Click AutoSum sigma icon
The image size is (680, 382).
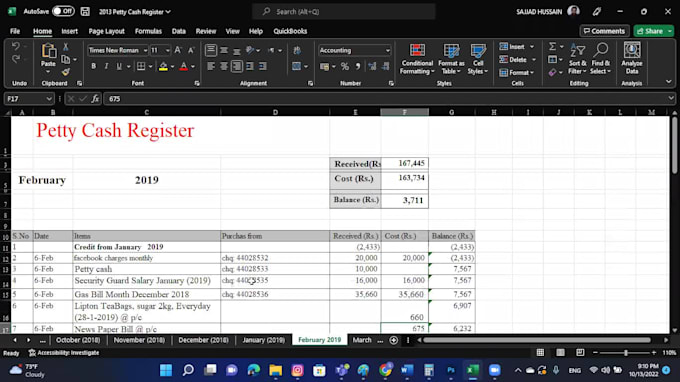tap(552, 46)
